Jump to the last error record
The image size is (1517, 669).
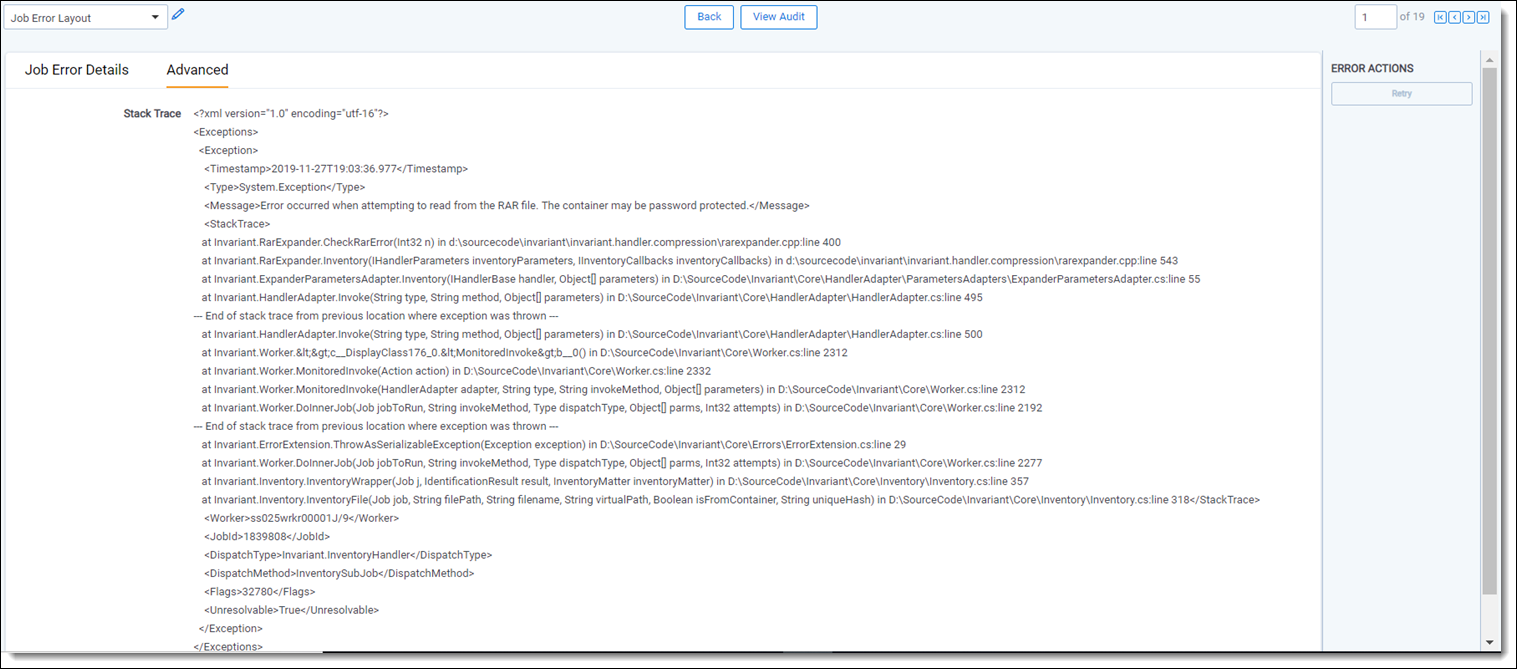pyautogui.click(x=1483, y=17)
